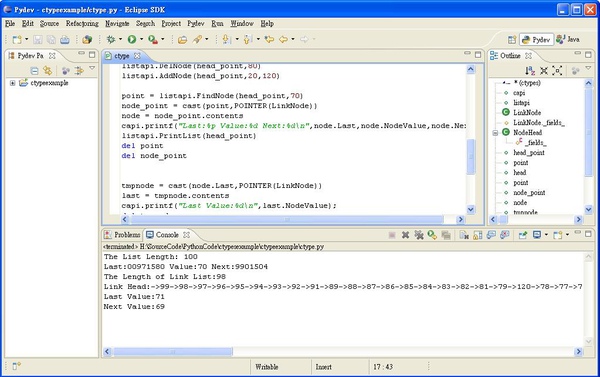Viewport: 600px width, 377px height.
Task: Close the Outline view tab
Action: [528, 56]
